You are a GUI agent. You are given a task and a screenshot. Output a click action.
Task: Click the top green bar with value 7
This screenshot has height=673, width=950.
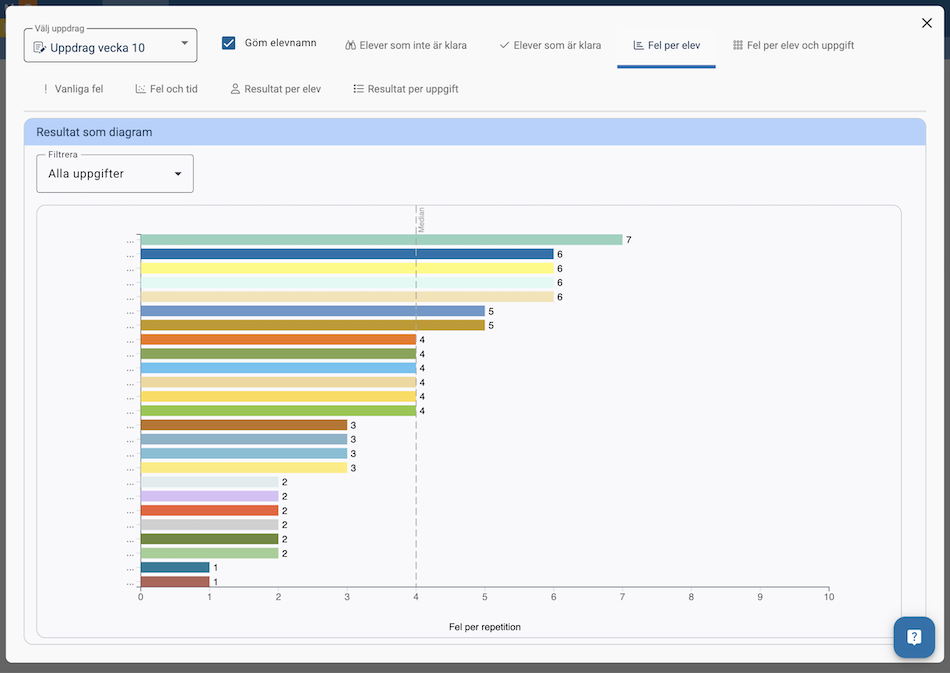coord(380,240)
